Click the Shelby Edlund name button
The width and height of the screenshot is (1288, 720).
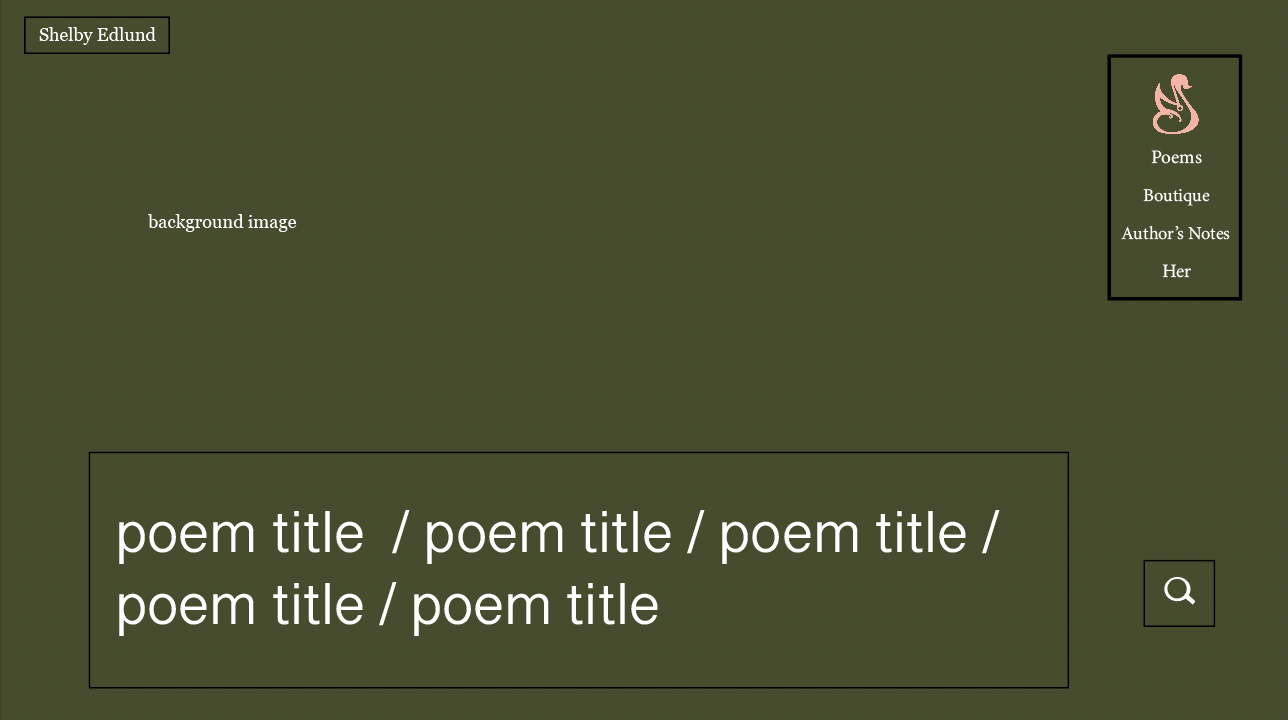[97, 35]
